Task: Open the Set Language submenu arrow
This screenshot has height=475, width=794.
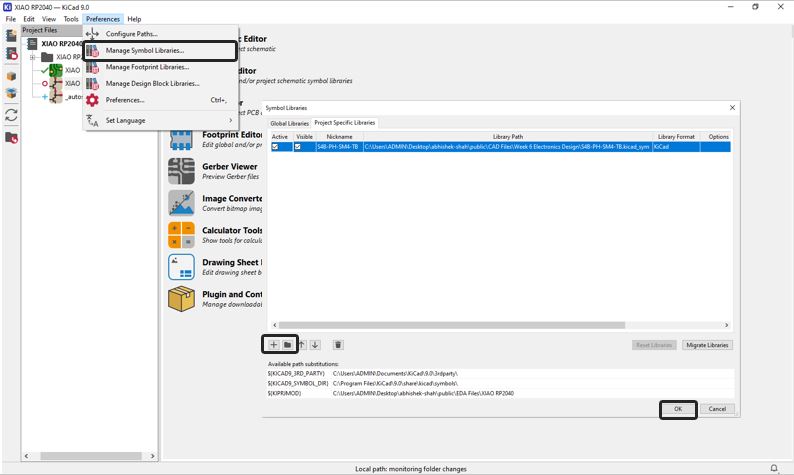Action: point(230,121)
